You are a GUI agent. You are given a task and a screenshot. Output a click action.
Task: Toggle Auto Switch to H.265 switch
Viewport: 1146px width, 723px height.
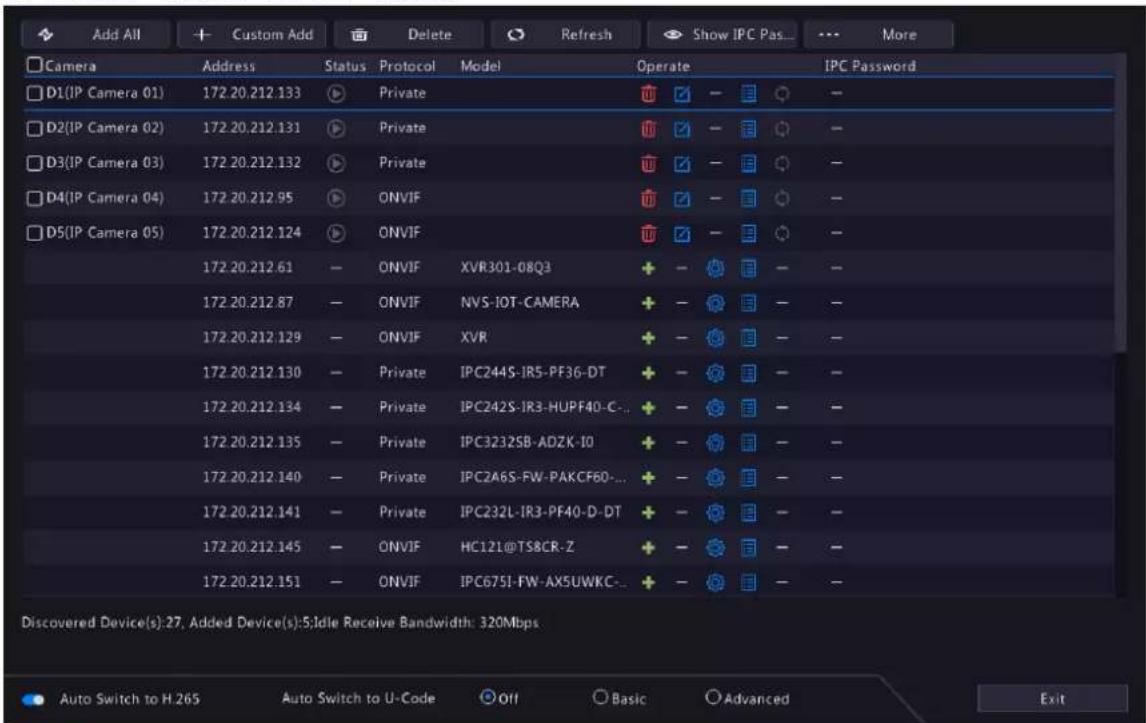coord(33,700)
